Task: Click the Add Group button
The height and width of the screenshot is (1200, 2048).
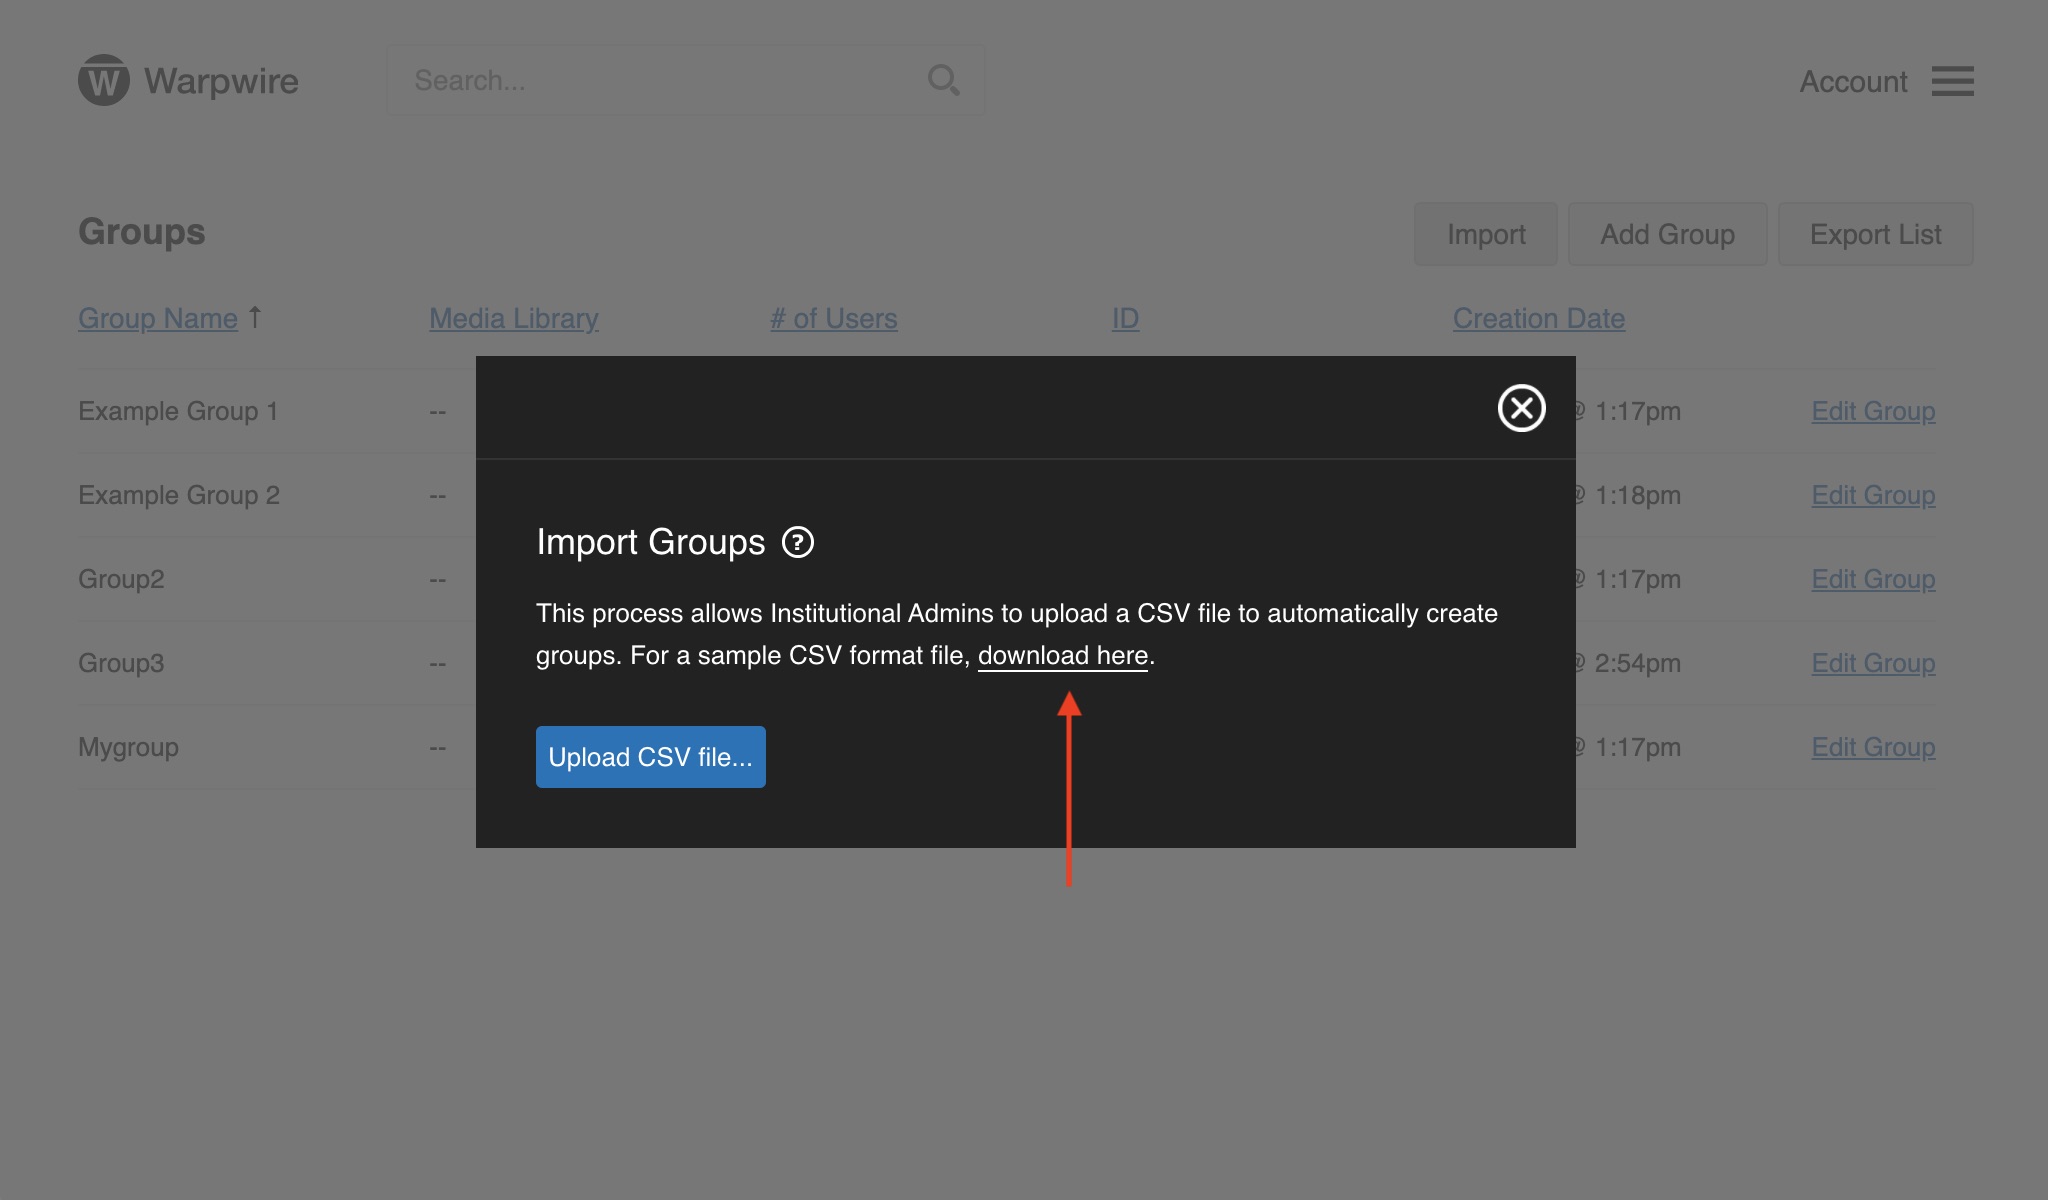Action: [1667, 234]
